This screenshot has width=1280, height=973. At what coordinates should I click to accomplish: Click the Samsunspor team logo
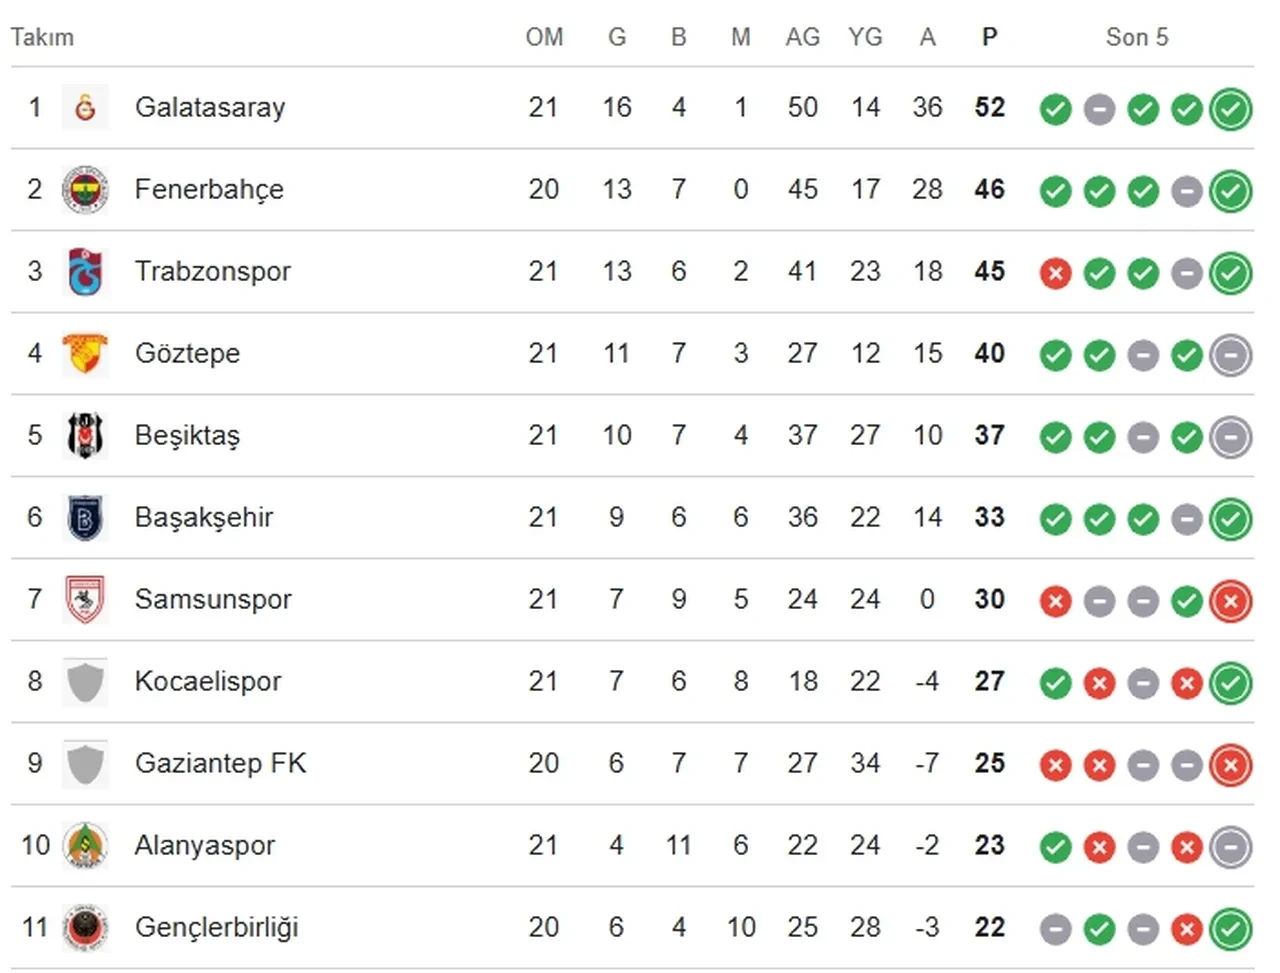86,599
